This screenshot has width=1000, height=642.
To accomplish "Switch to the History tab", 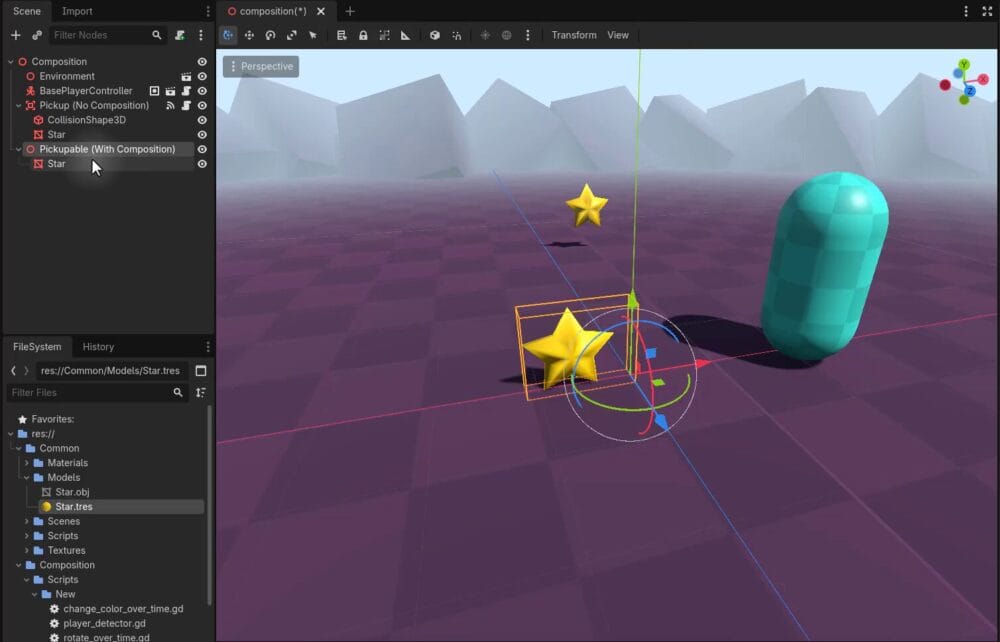I will point(98,347).
